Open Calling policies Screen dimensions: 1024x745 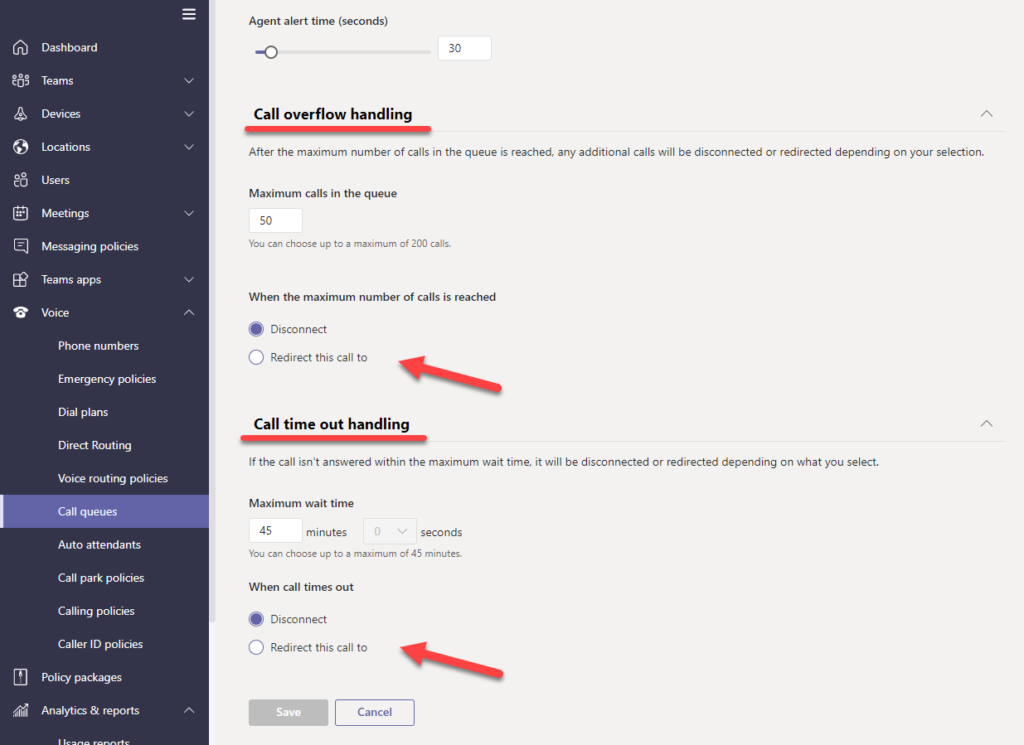96,611
